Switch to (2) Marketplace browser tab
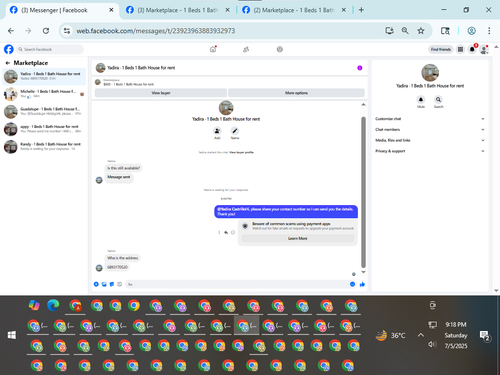 pyautogui.click(x=294, y=10)
